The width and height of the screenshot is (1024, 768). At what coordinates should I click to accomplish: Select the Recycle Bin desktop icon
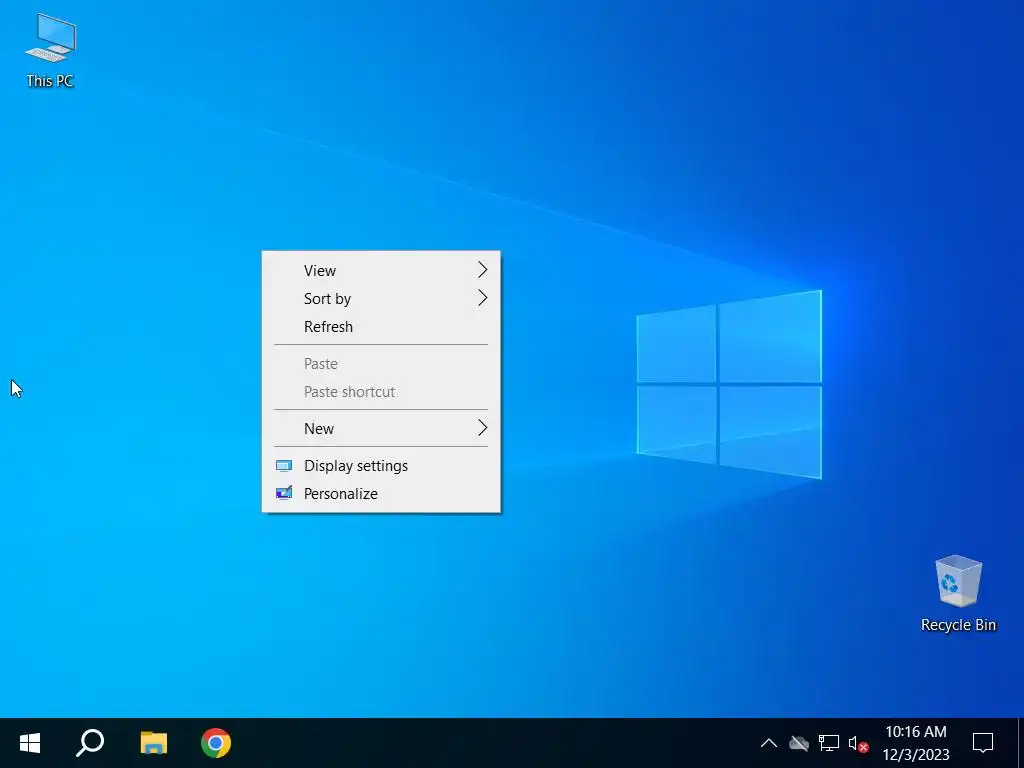(x=958, y=594)
